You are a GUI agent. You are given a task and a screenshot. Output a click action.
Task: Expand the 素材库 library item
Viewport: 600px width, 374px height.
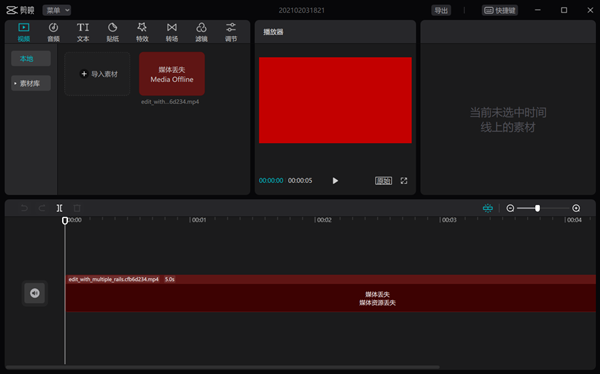point(31,83)
